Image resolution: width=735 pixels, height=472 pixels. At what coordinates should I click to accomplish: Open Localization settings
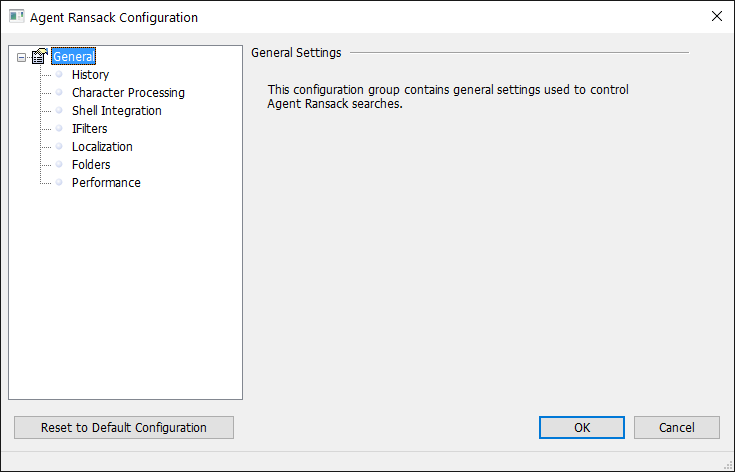click(x=102, y=147)
